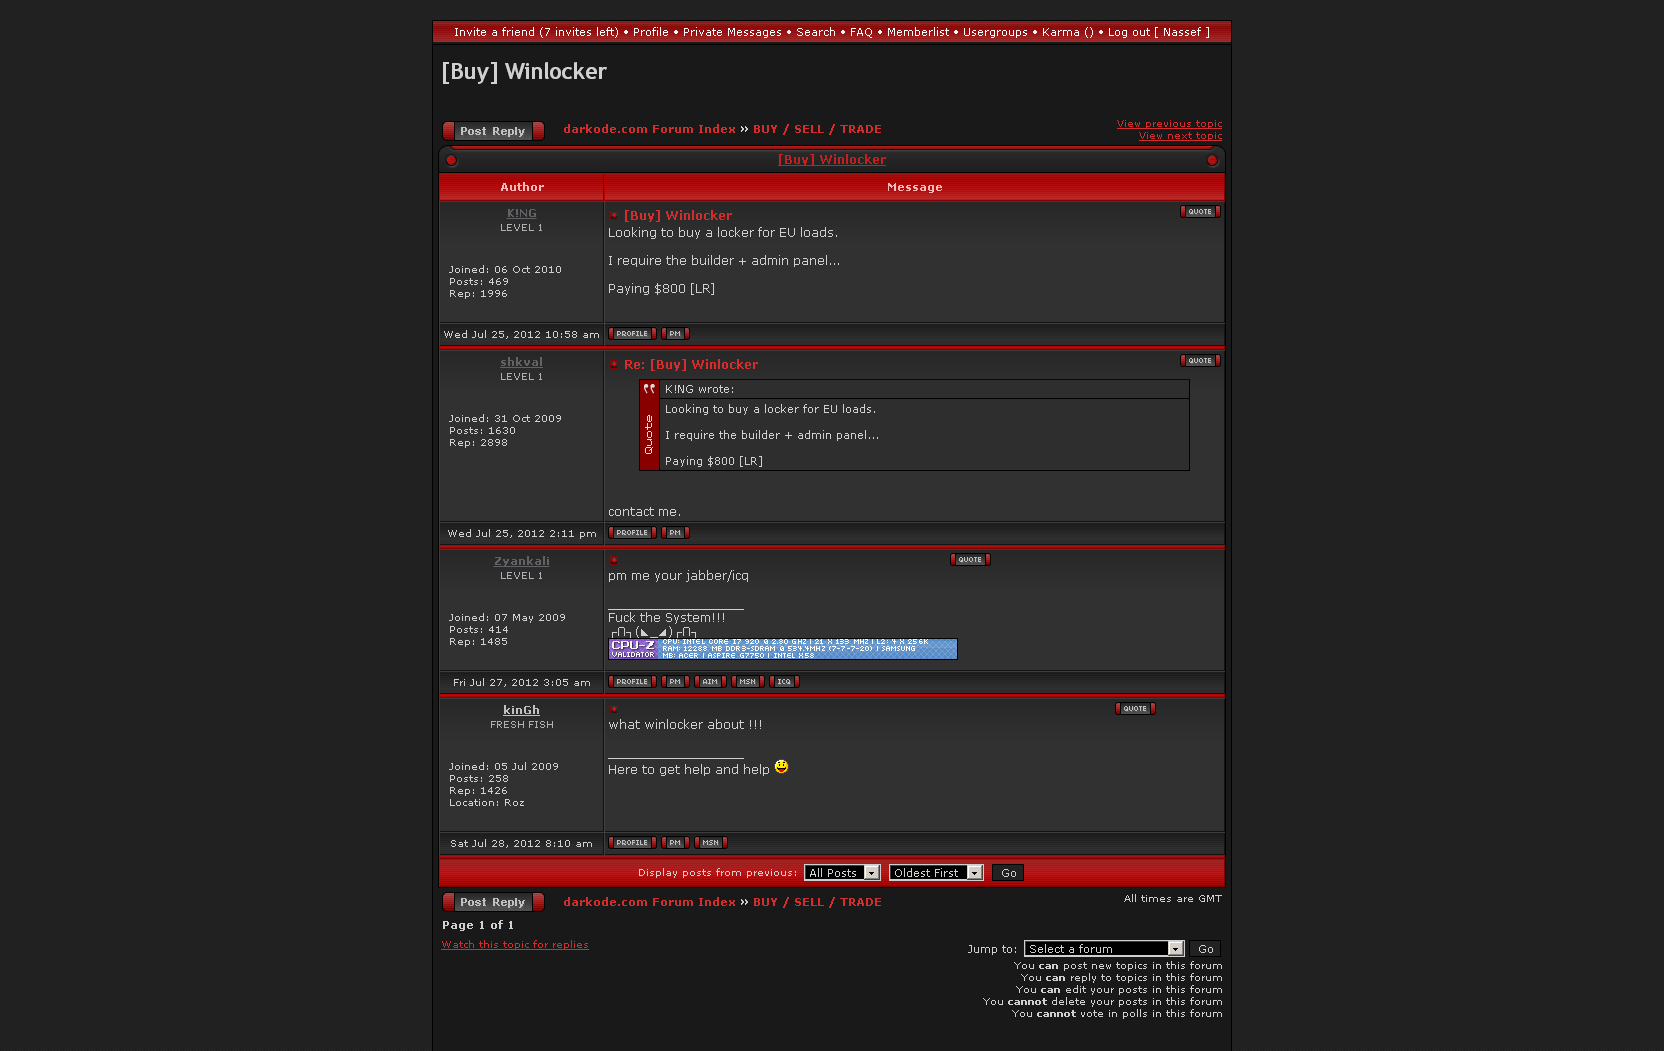The width and height of the screenshot is (1664, 1051).
Task: Click MSN button under kinGh's post
Action: pyautogui.click(x=710, y=843)
